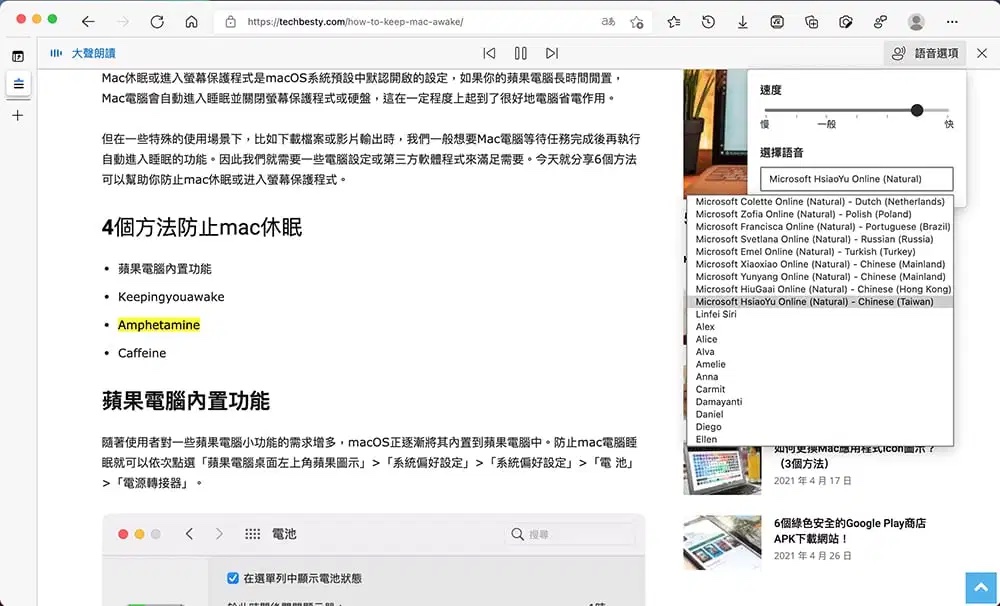Reload the current page
Screen dimensions: 1000x606
click(x=157, y=22)
